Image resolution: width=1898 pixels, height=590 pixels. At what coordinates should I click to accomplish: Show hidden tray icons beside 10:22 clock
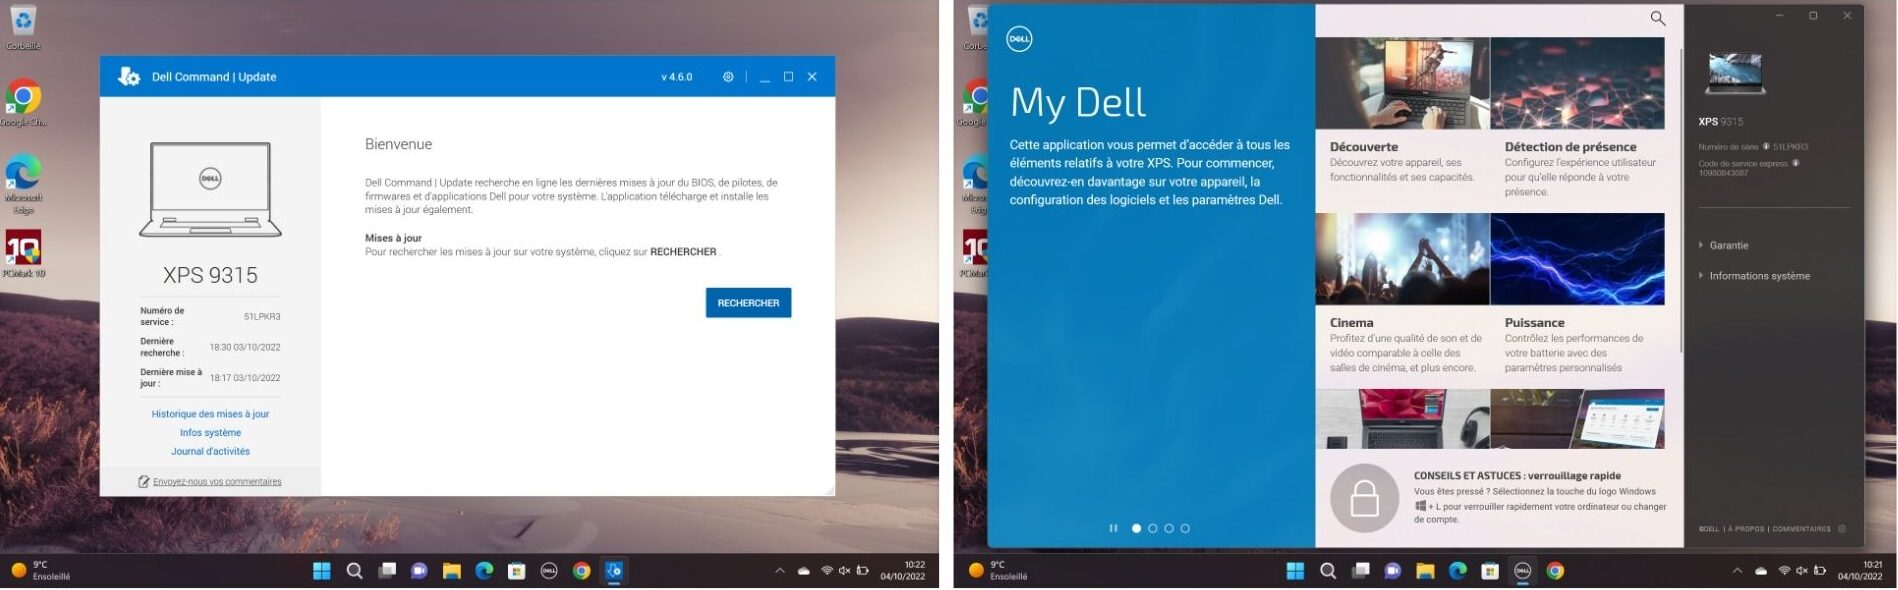pyautogui.click(x=780, y=571)
